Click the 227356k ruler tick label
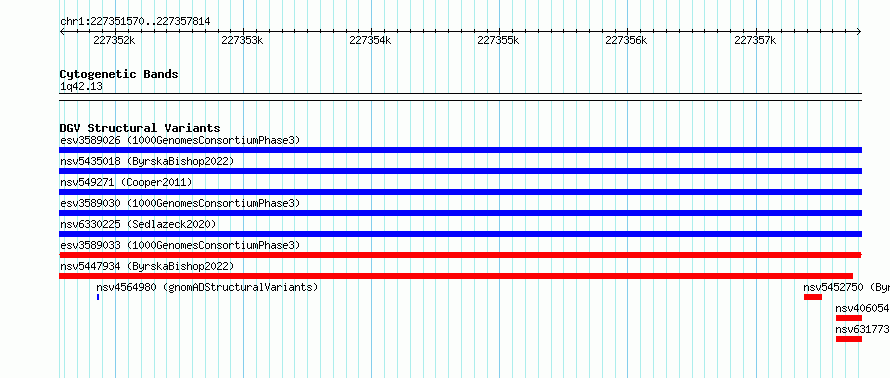The width and height of the screenshot is (890, 378). [627, 40]
